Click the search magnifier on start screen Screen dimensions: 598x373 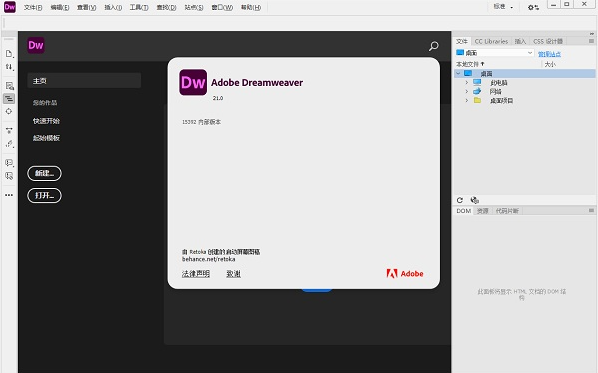(434, 46)
